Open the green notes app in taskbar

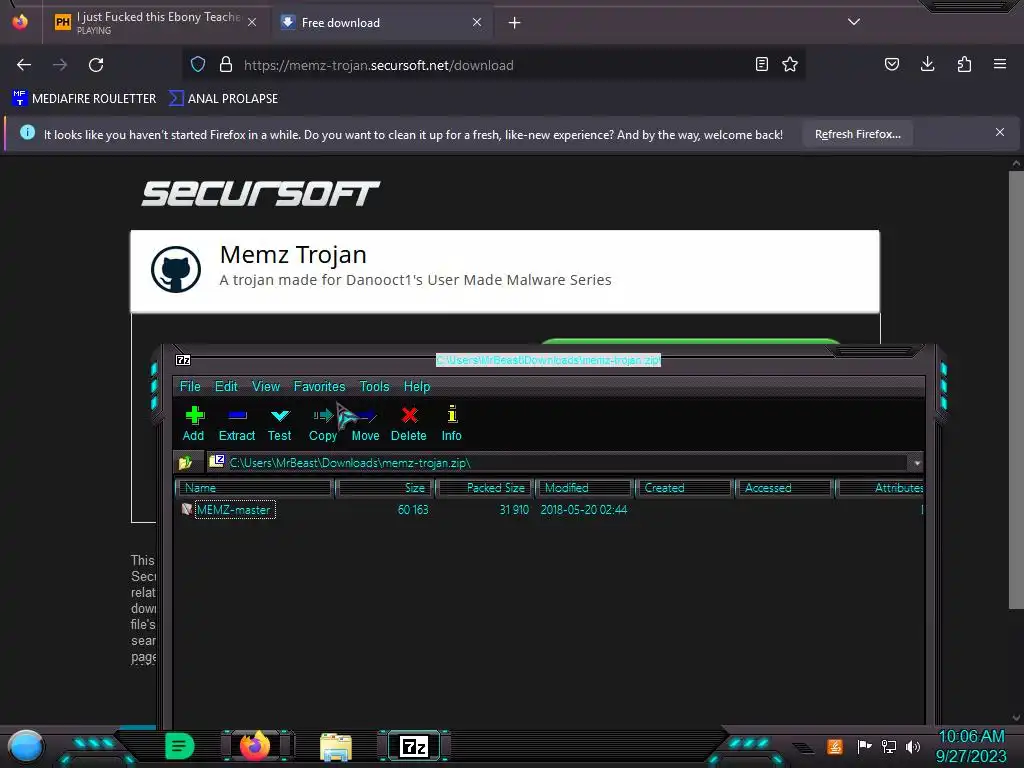click(x=180, y=746)
